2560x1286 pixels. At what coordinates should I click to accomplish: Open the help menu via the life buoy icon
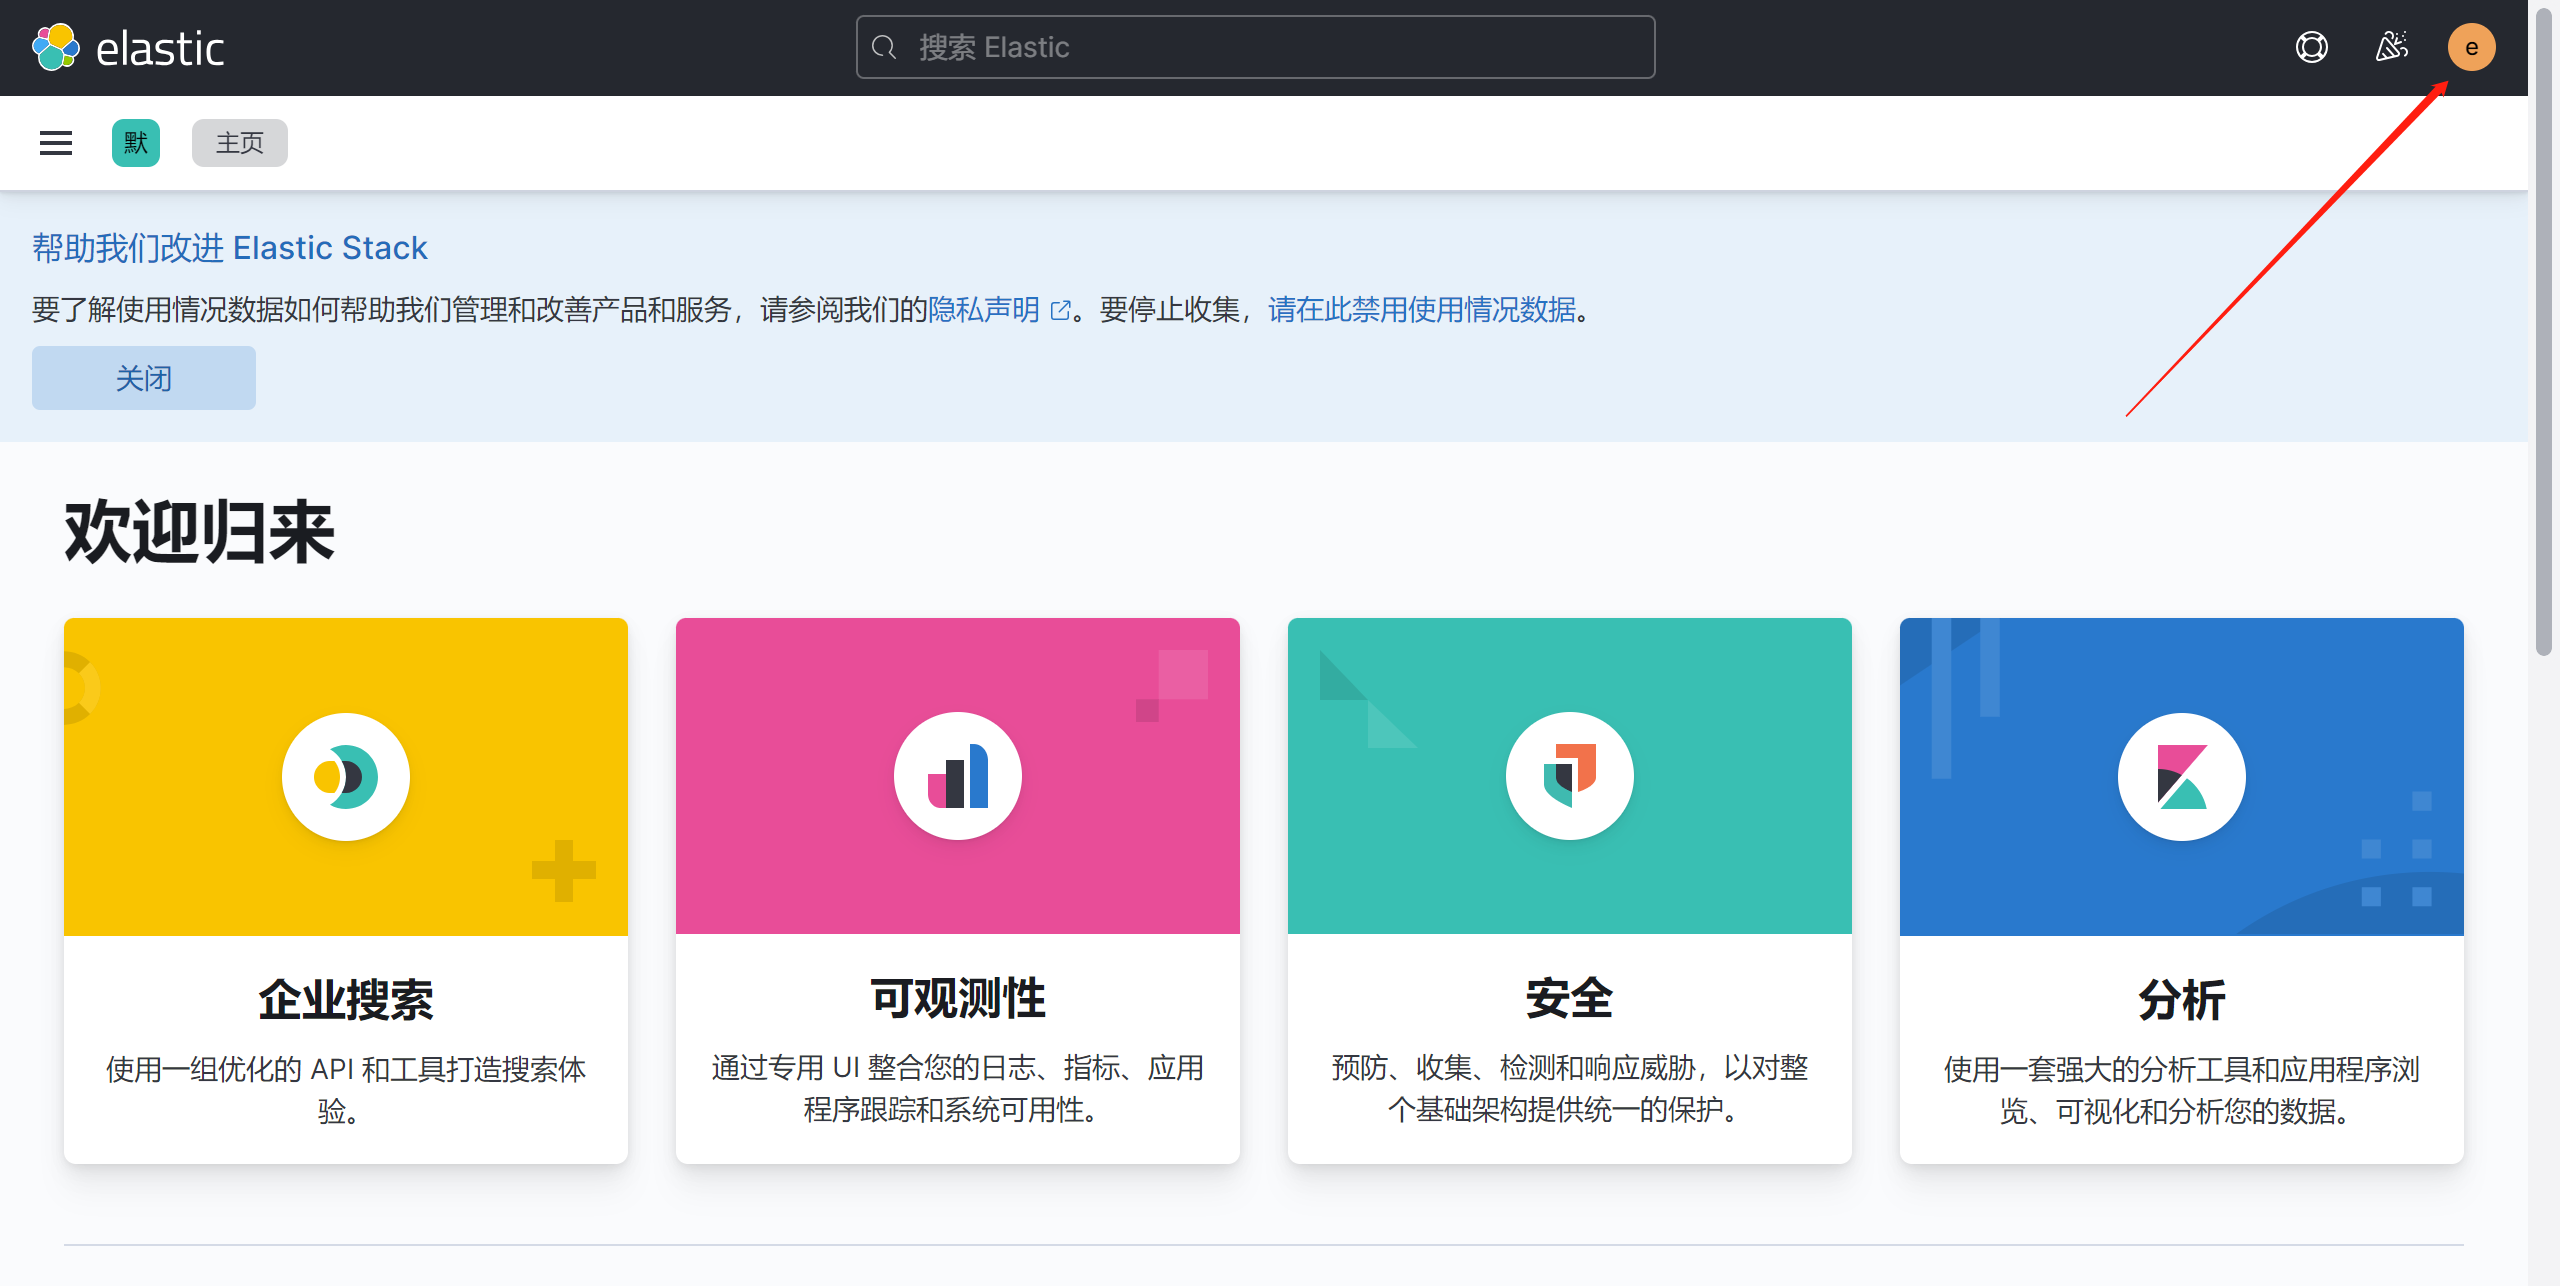(x=2311, y=46)
